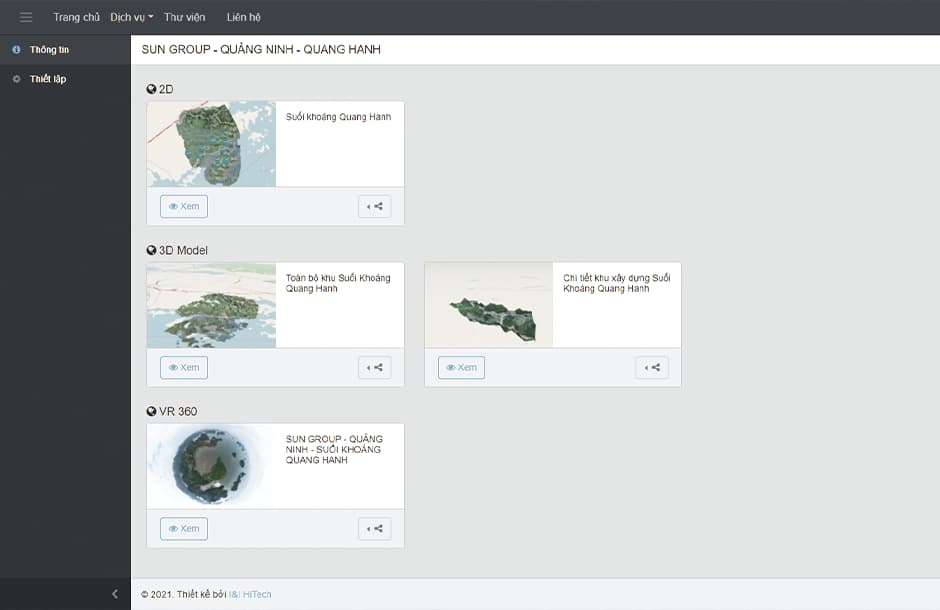This screenshot has height=610, width=940.
Task: Share the SUN GROUP VR 360 panorama
Action: point(375,529)
